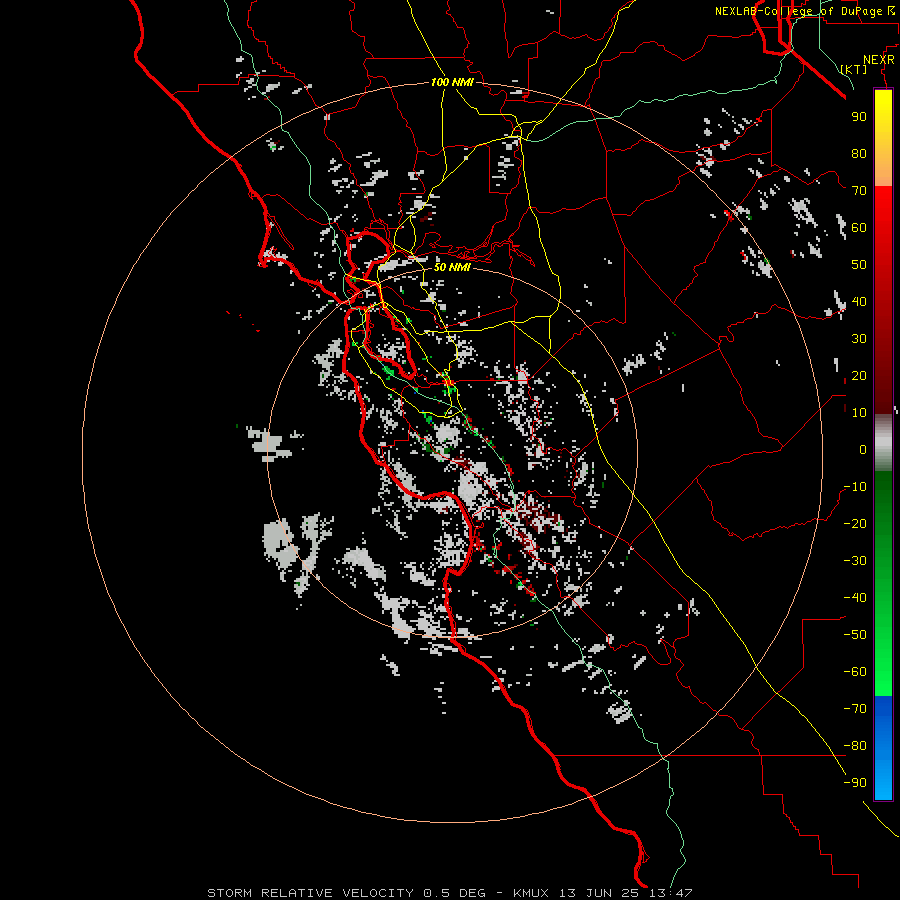The height and width of the screenshot is (900, 900).
Task: Click the "20" value on velocity scale
Action: [859, 375]
